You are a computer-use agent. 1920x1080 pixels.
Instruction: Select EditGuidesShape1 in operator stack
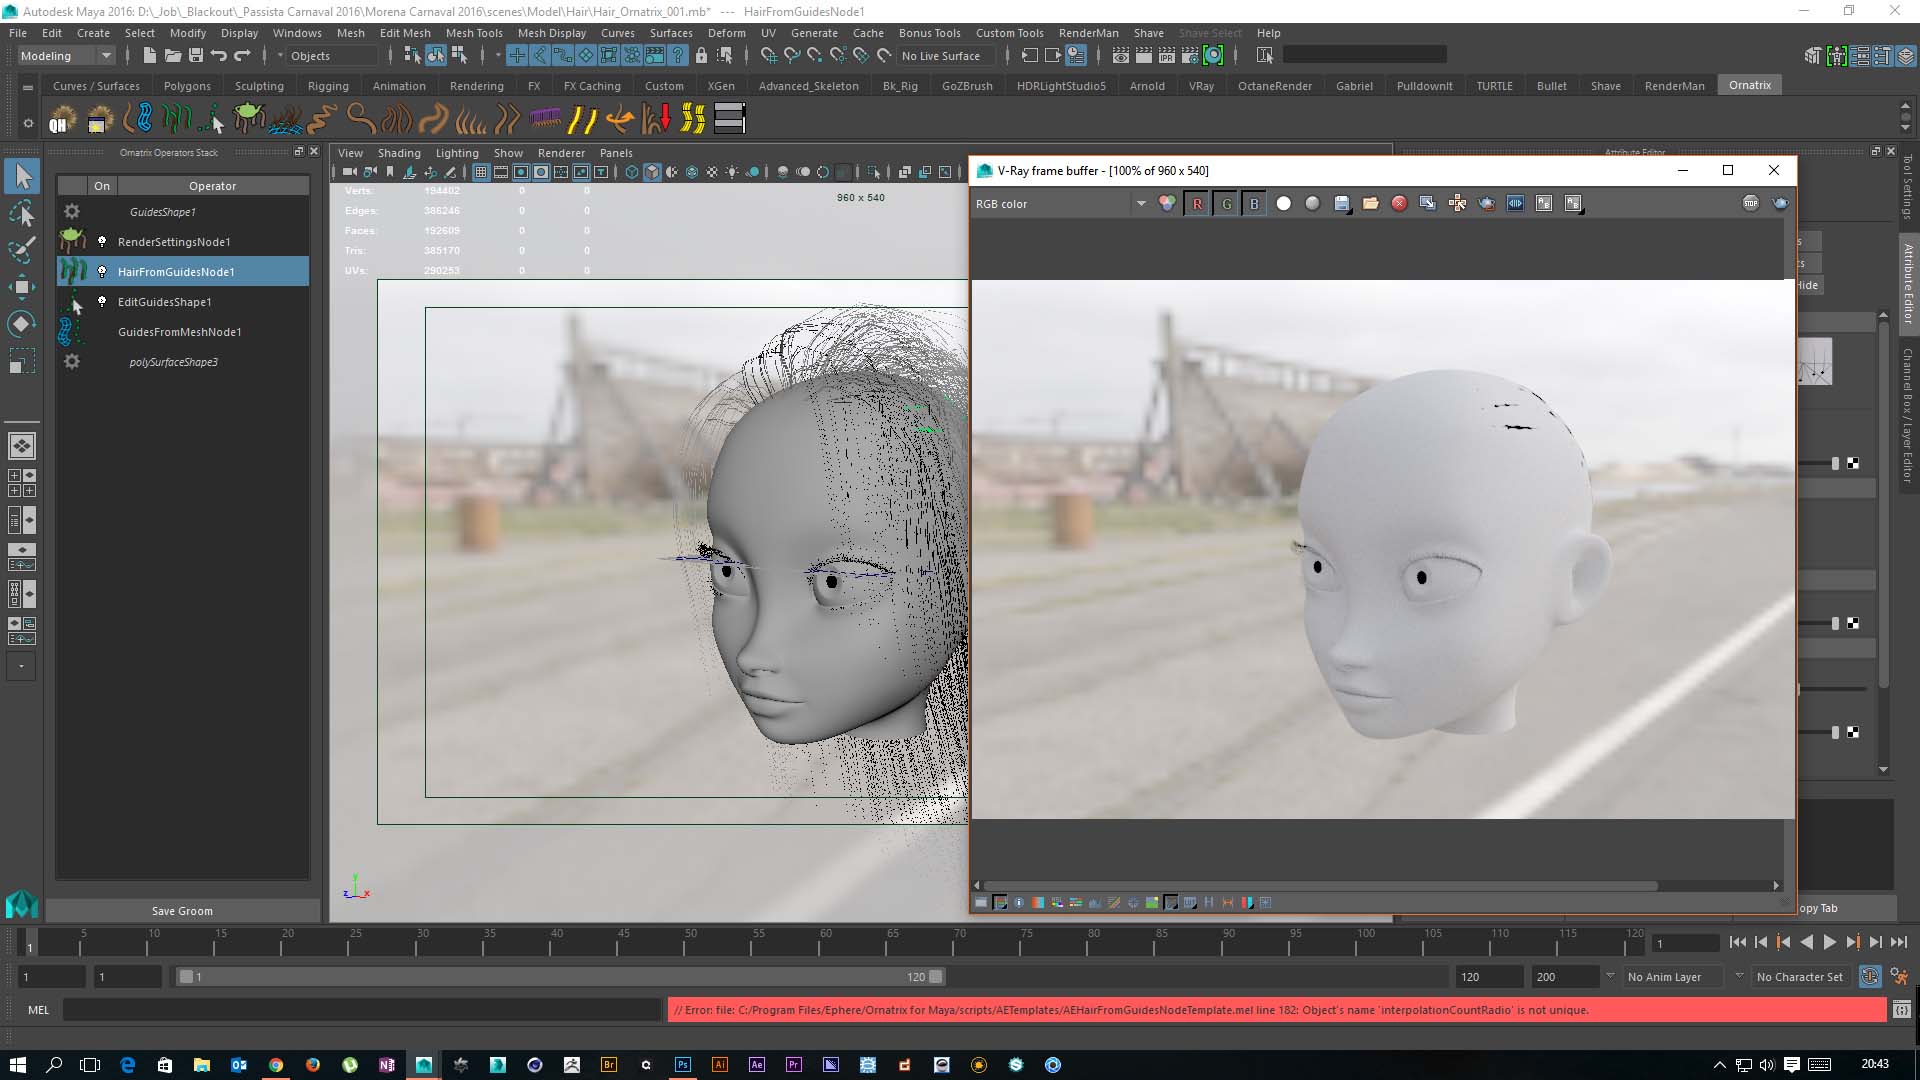[164, 302]
